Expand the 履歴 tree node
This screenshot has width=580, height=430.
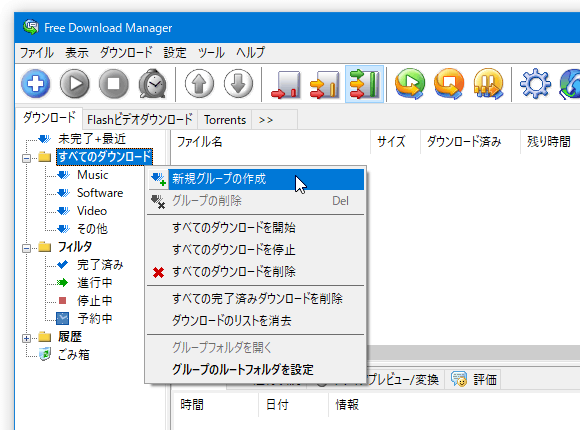click(x=26, y=338)
